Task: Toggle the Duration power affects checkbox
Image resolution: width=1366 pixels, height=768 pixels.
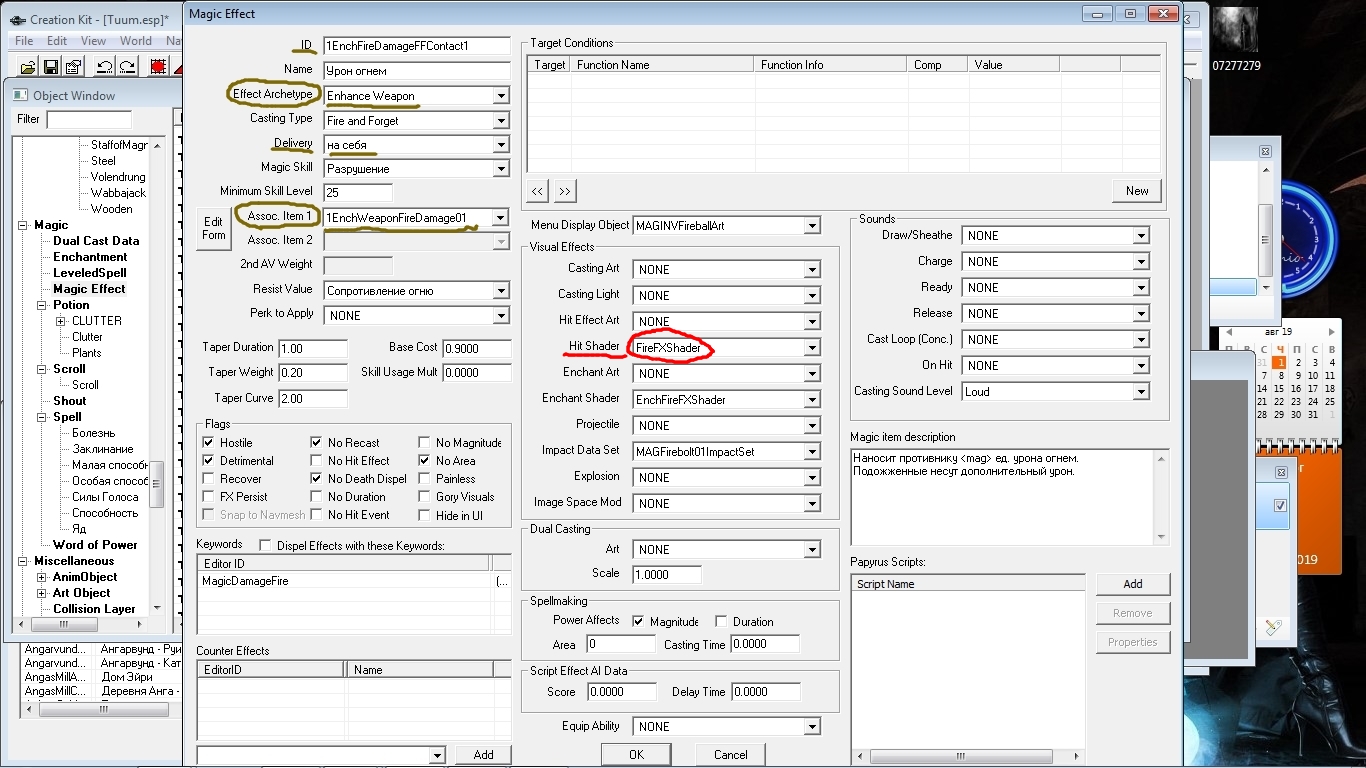Action: pyautogui.click(x=721, y=622)
